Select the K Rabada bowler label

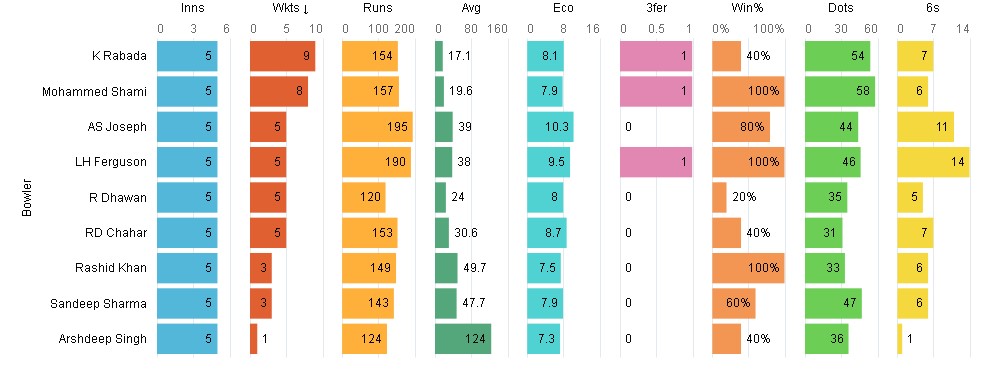[119, 56]
